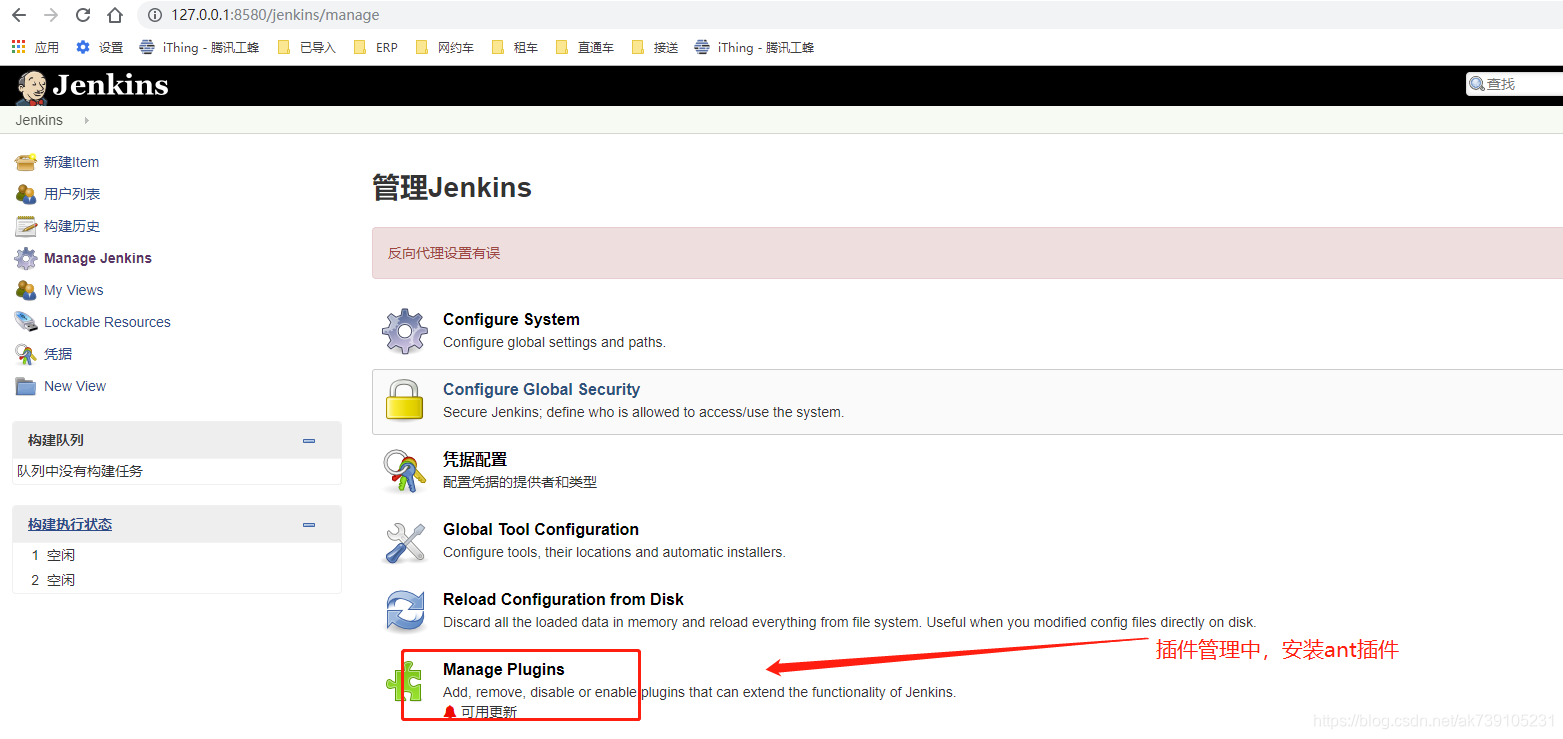Click the Manage Plugins puzzle icon
The height and width of the screenshot is (739, 1563).
[x=405, y=681]
